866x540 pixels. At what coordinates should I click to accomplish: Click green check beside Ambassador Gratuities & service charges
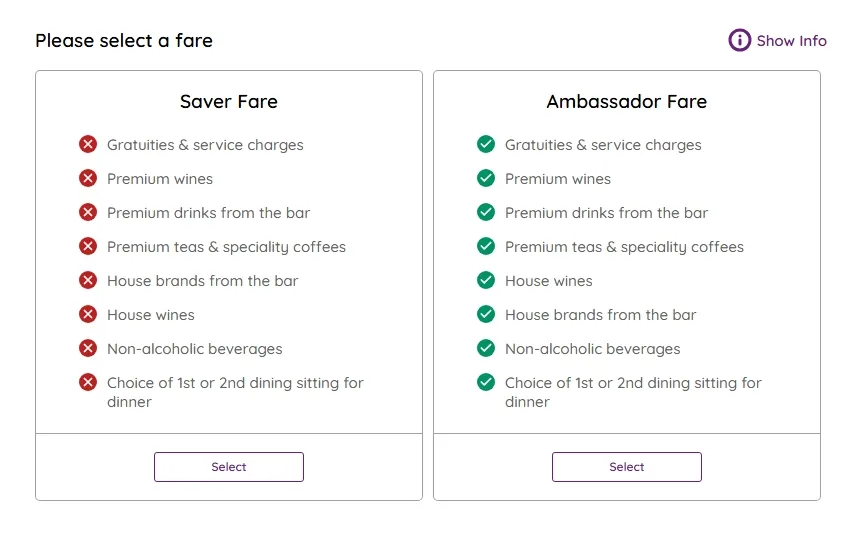tap(486, 145)
